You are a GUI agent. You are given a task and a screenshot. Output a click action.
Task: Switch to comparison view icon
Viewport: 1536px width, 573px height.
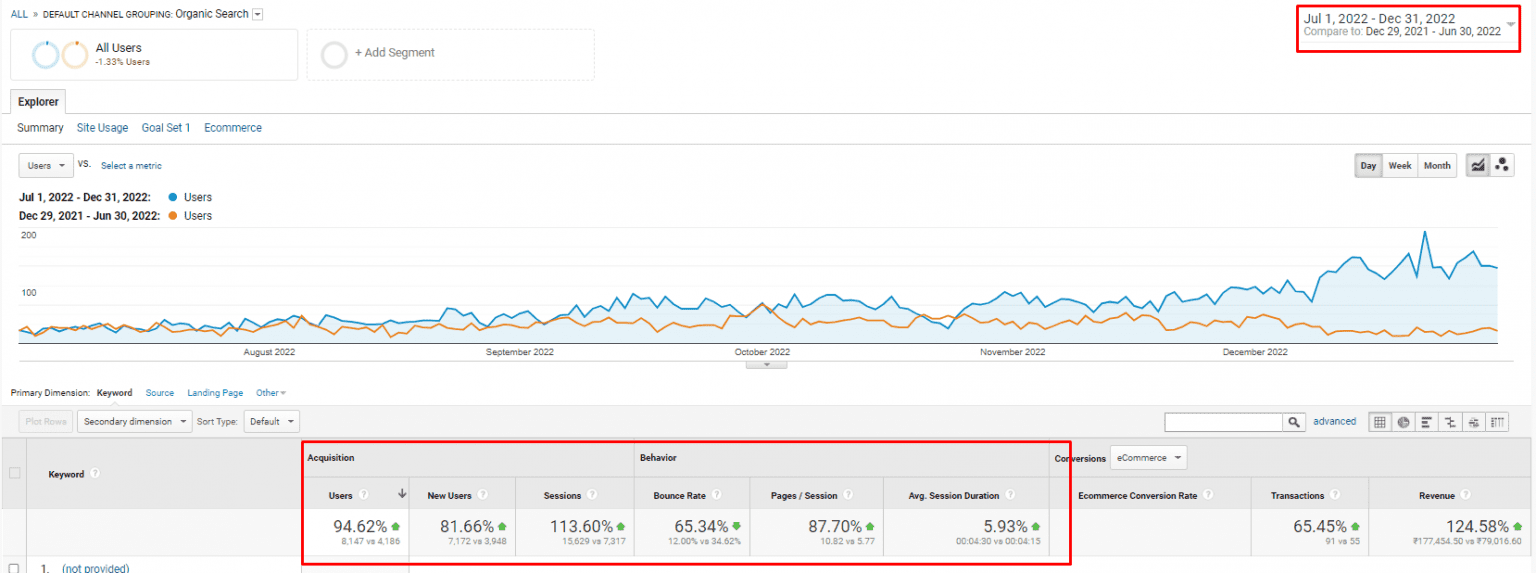coord(1450,422)
